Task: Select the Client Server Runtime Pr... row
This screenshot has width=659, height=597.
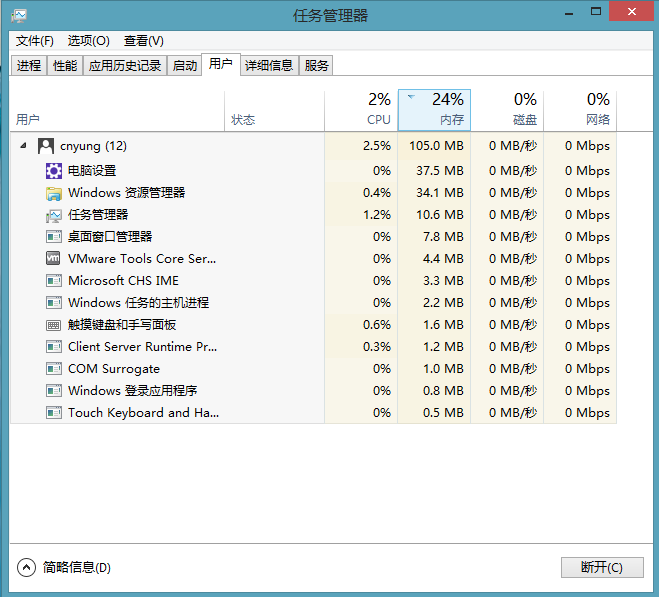Action: [314, 347]
